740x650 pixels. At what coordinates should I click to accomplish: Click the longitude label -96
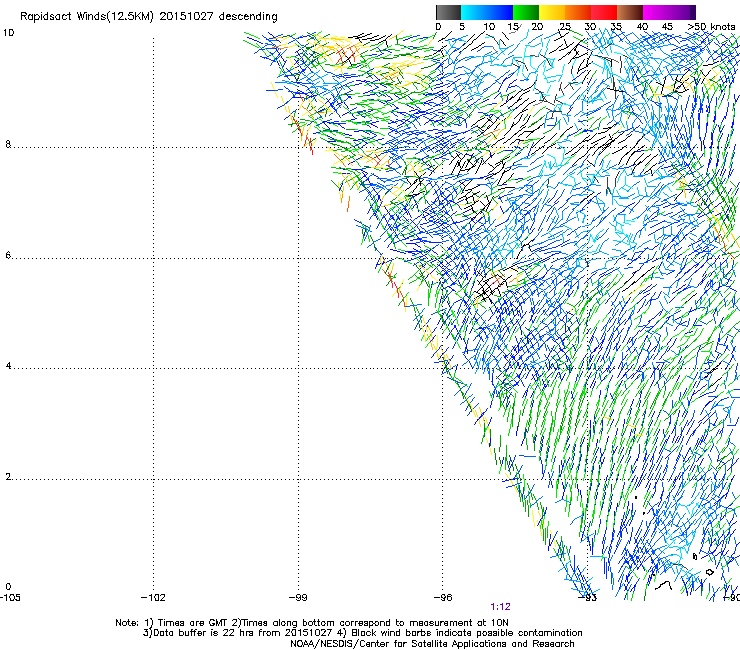[x=443, y=598]
